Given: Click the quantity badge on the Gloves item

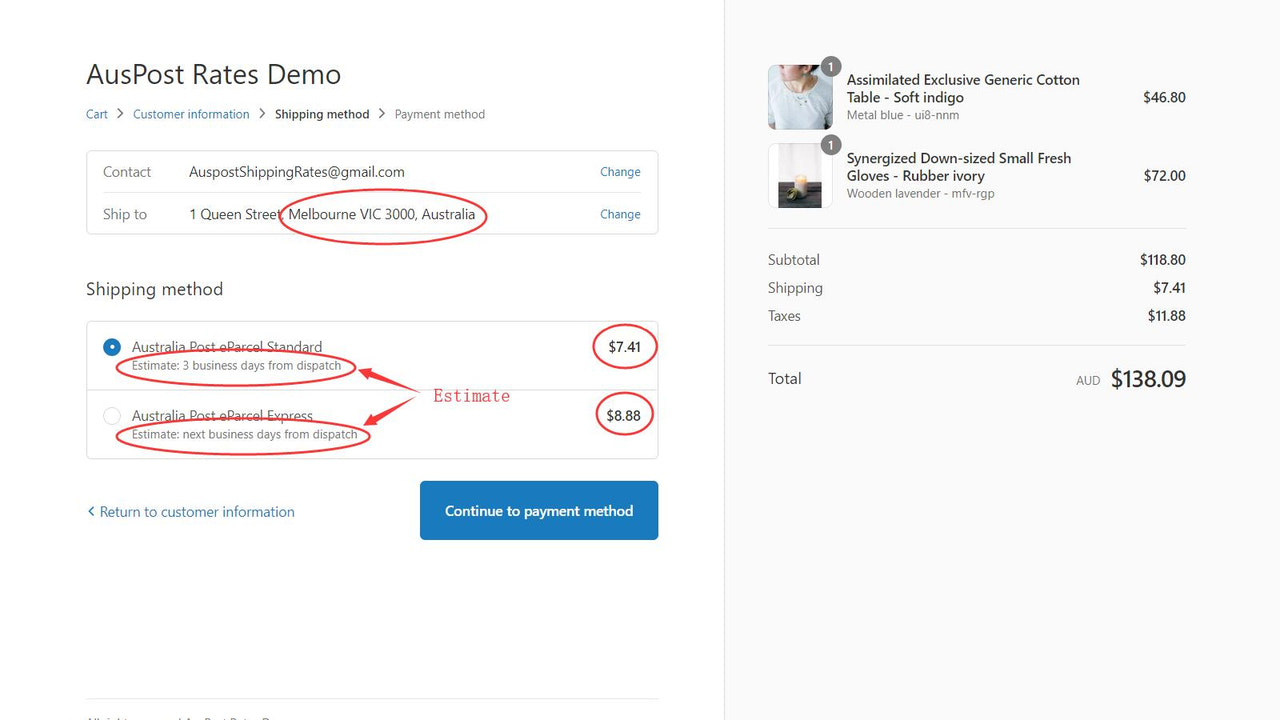Looking at the screenshot, I should [831, 145].
